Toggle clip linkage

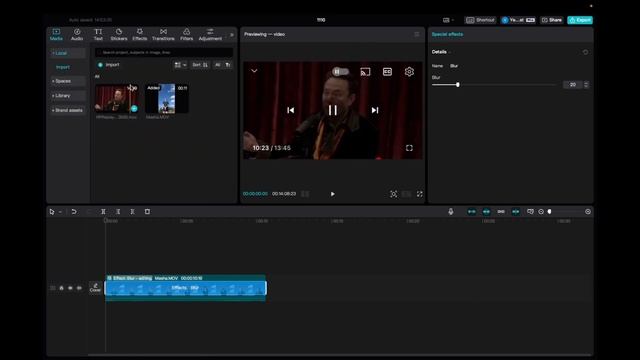[x=501, y=212]
